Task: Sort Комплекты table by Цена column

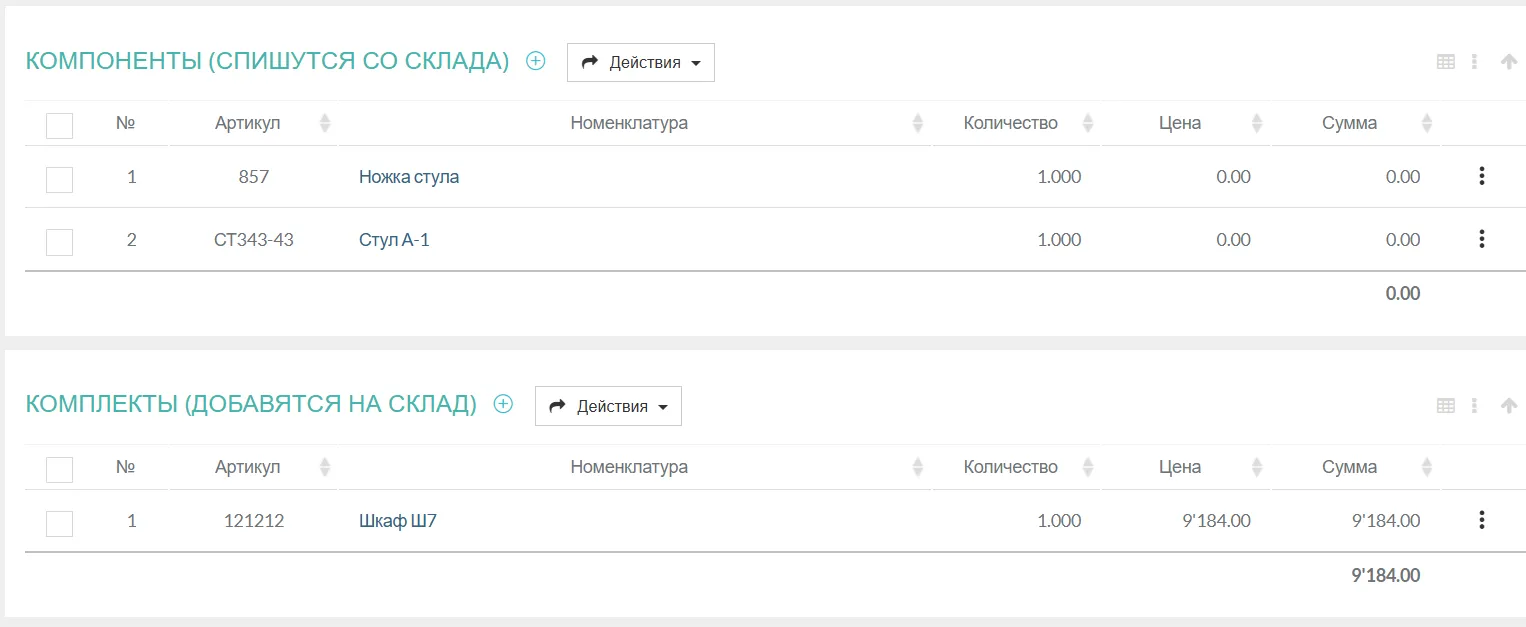Action: [1257, 467]
